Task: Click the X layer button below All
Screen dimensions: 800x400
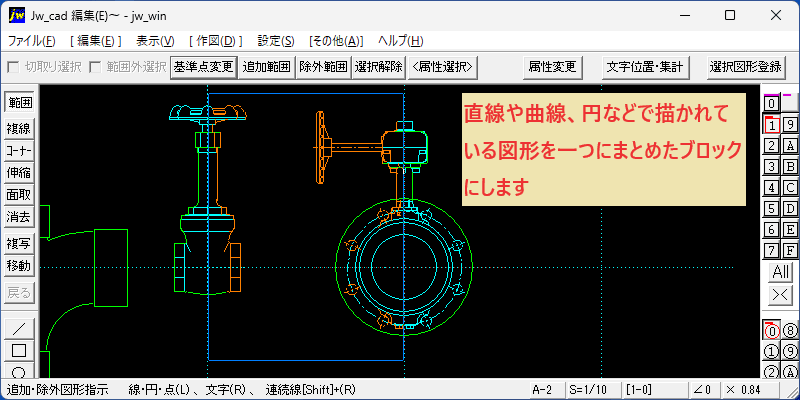Action: [781, 295]
